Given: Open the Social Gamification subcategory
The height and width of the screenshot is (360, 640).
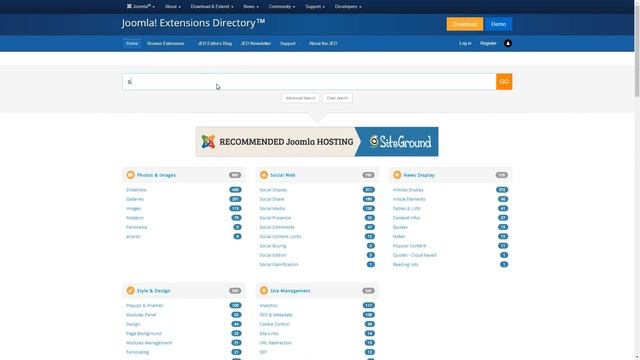Looking at the screenshot, I should pyautogui.click(x=279, y=264).
